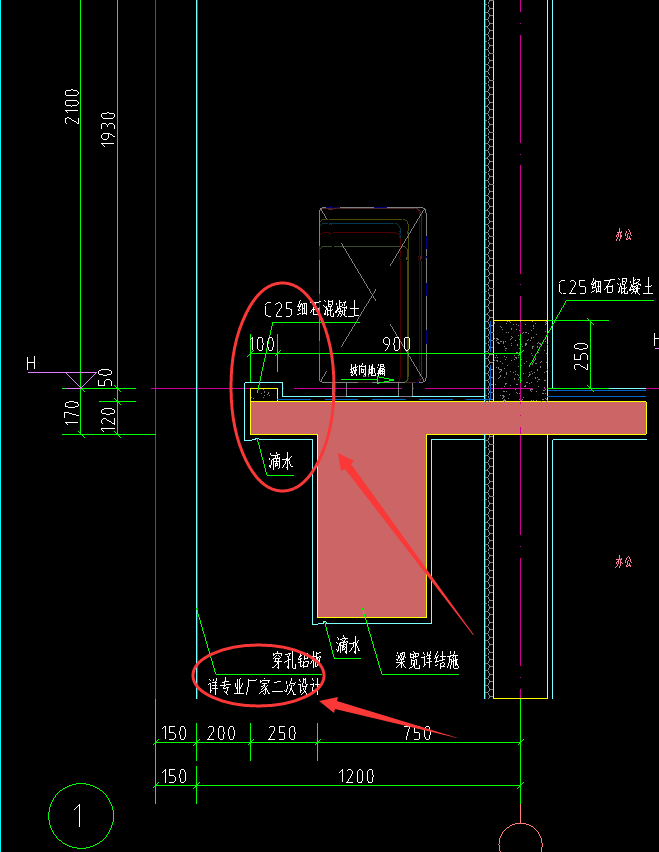Image resolution: width=659 pixels, height=852 pixels.
Task: Select the 详专业厂家二次设计 note
Action: click(x=265, y=687)
